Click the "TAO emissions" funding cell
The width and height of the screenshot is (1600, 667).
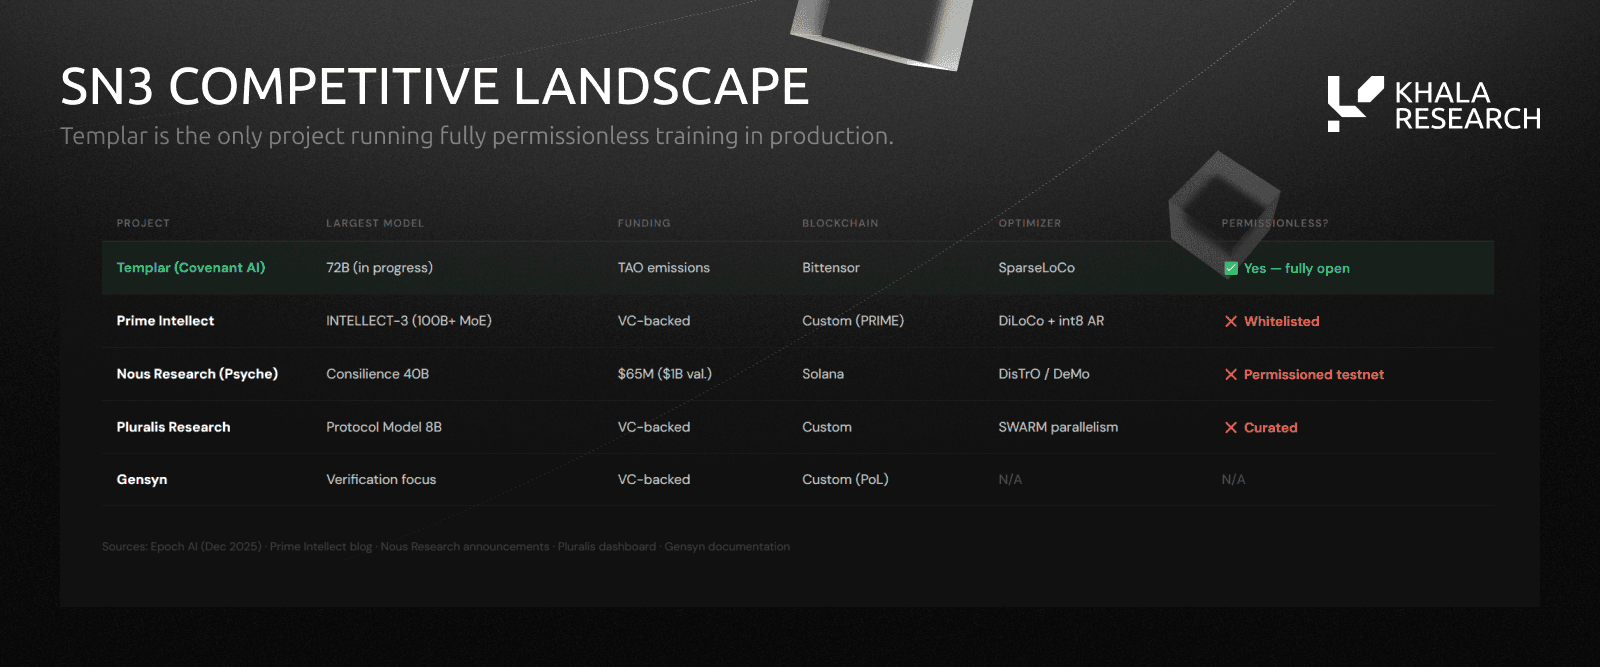664,267
